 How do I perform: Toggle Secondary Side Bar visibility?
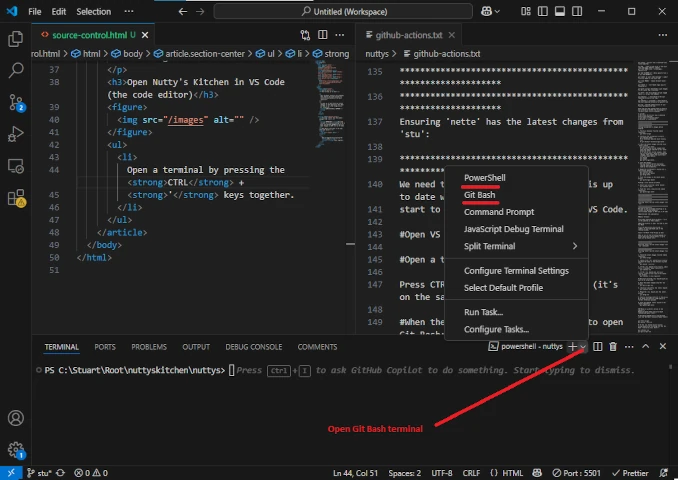(x=577, y=12)
